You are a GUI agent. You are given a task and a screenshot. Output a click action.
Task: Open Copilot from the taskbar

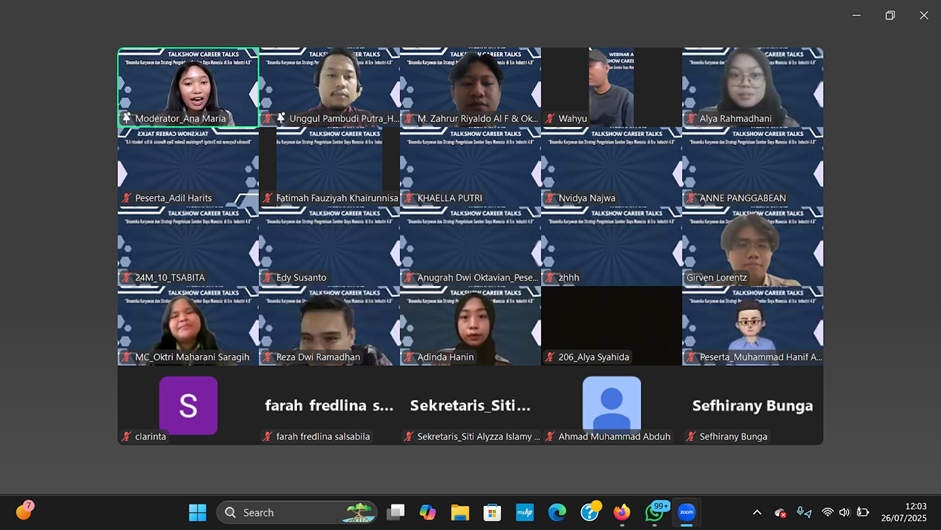tap(428, 512)
